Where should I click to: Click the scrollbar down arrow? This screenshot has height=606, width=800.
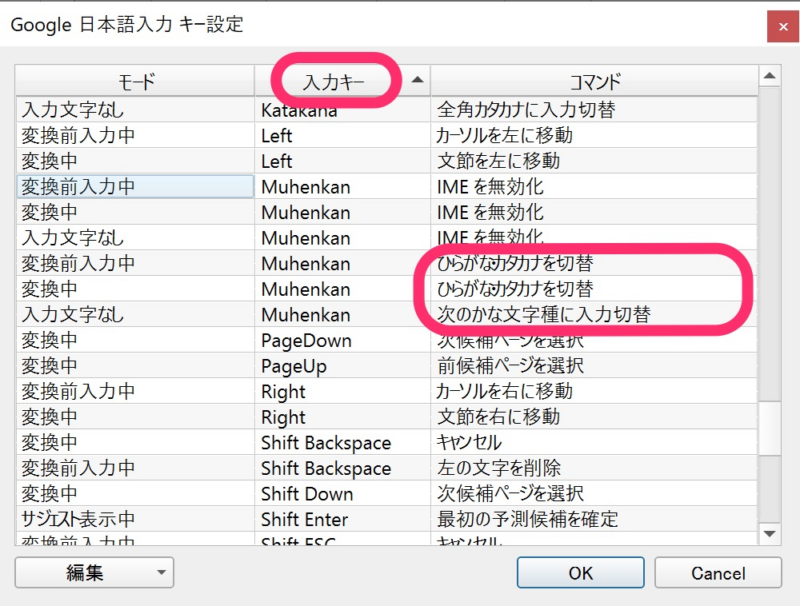(769, 534)
